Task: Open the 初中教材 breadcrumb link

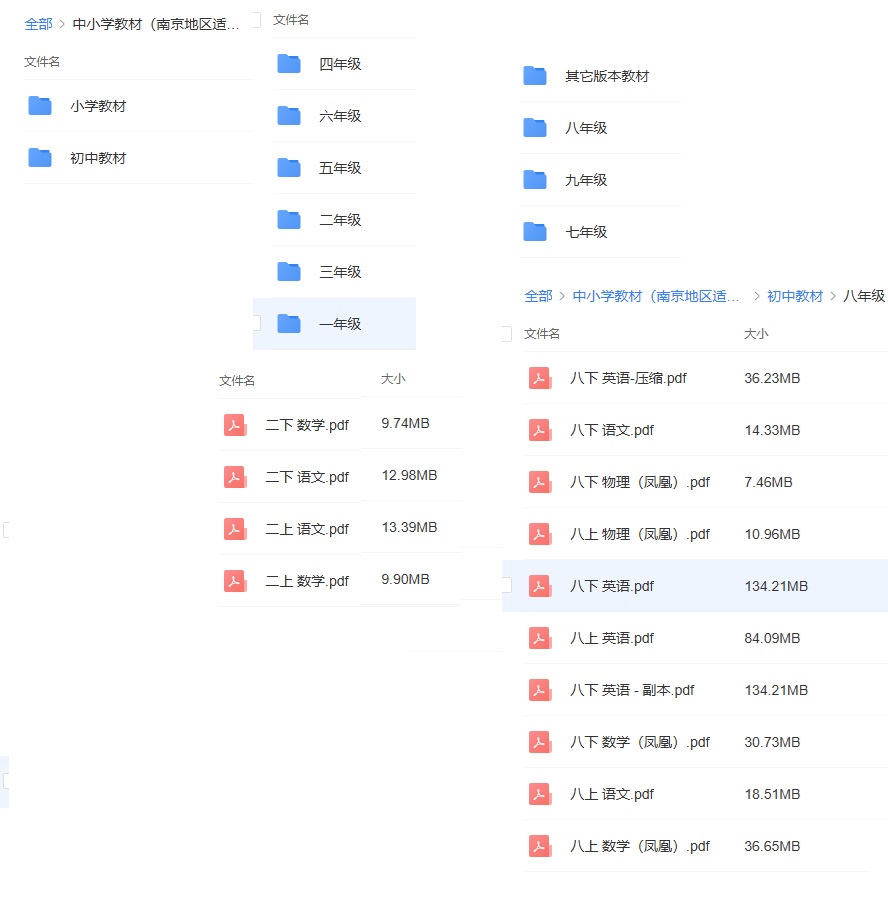Action: pos(795,297)
